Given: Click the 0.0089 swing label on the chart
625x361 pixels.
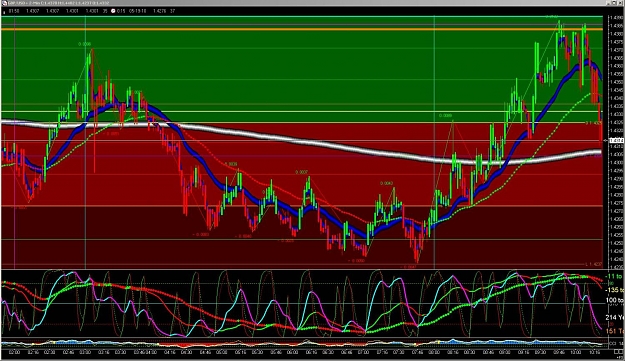Looking at the screenshot, I should (x=446, y=116).
